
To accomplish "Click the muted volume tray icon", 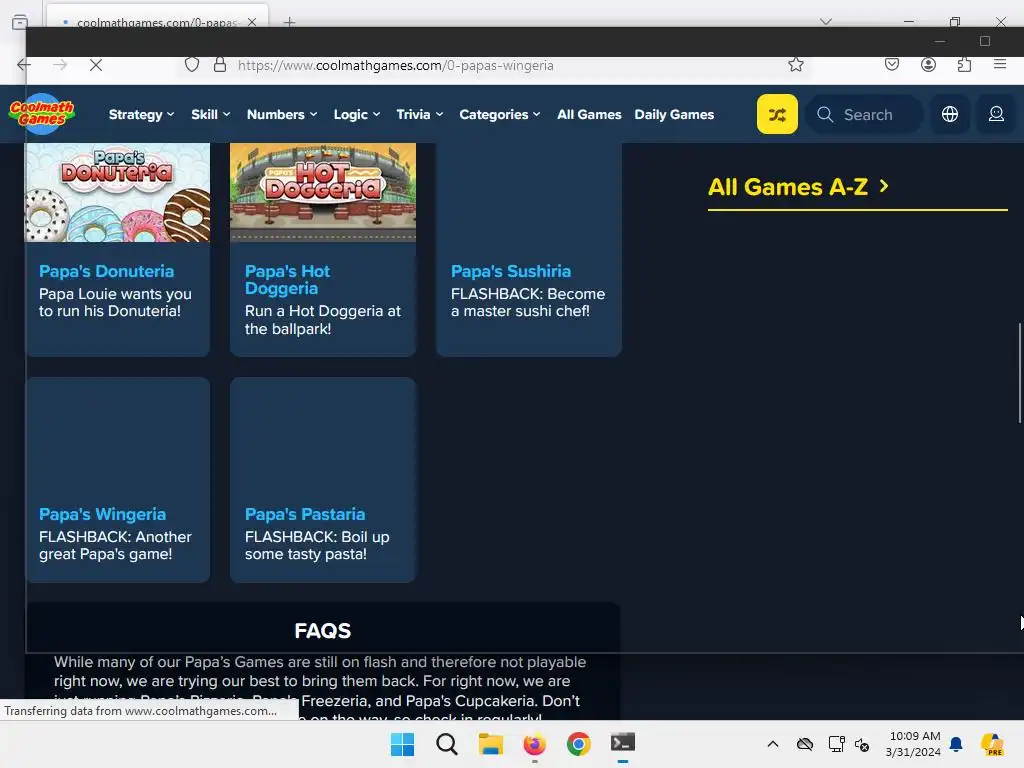I will click(x=862, y=744).
